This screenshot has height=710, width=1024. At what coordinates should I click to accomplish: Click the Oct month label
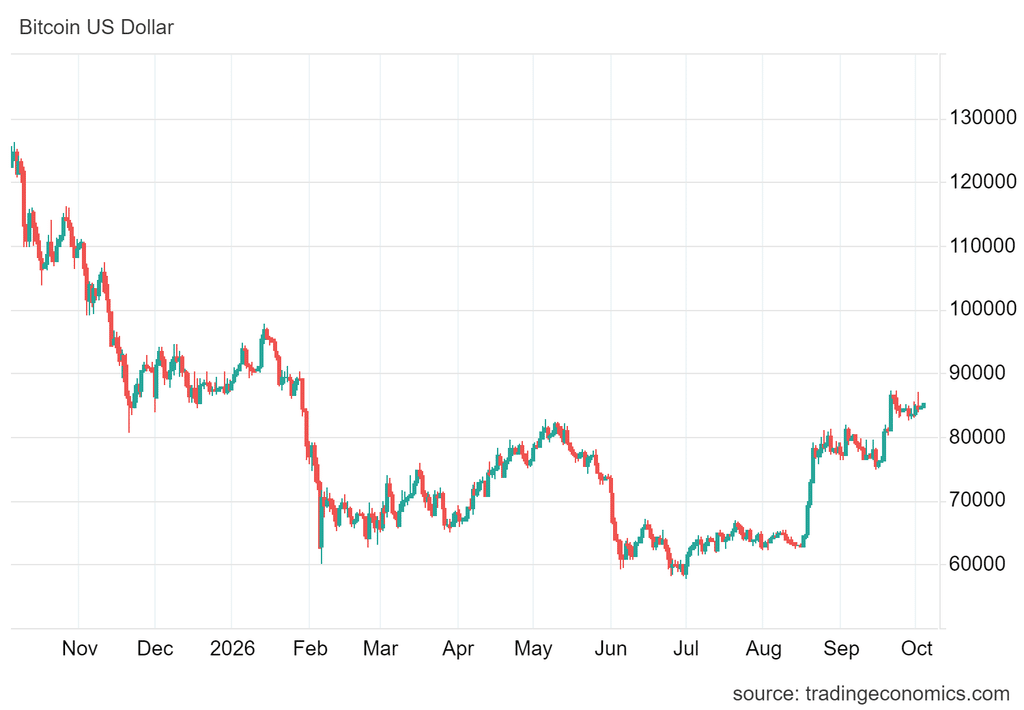coord(916,648)
